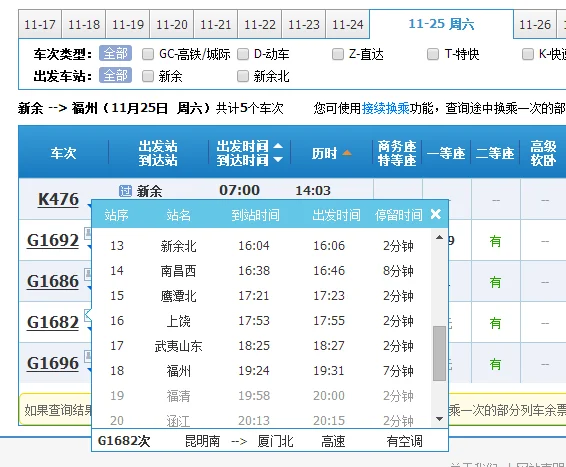The width and height of the screenshot is (566, 467).
Task: Click 有 second-class availability for G1682
Action: click(x=496, y=323)
